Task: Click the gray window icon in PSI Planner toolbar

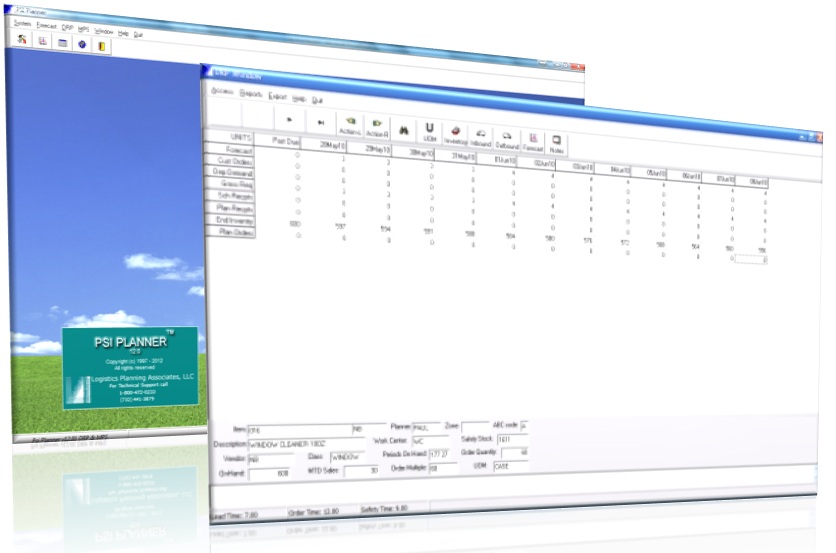Action: (62, 43)
